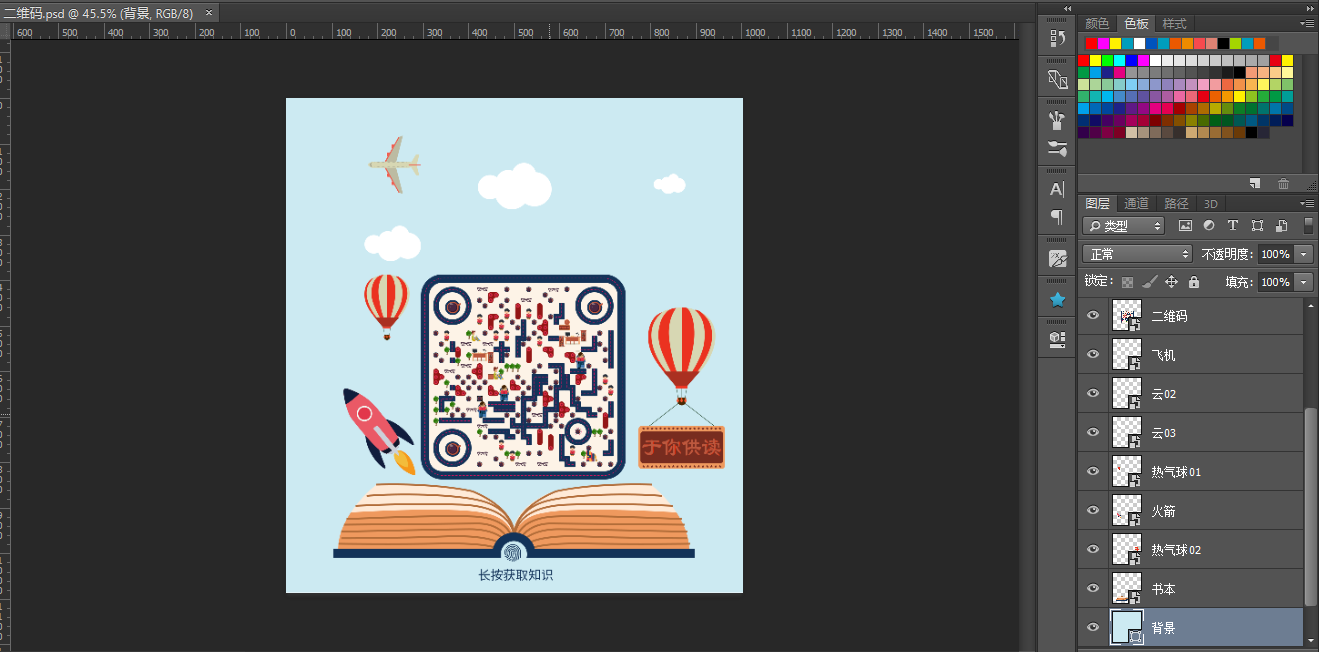This screenshot has height=652, width=1319.
Task: Select the 二维码 layer thumbnail
Action: 1127,315
